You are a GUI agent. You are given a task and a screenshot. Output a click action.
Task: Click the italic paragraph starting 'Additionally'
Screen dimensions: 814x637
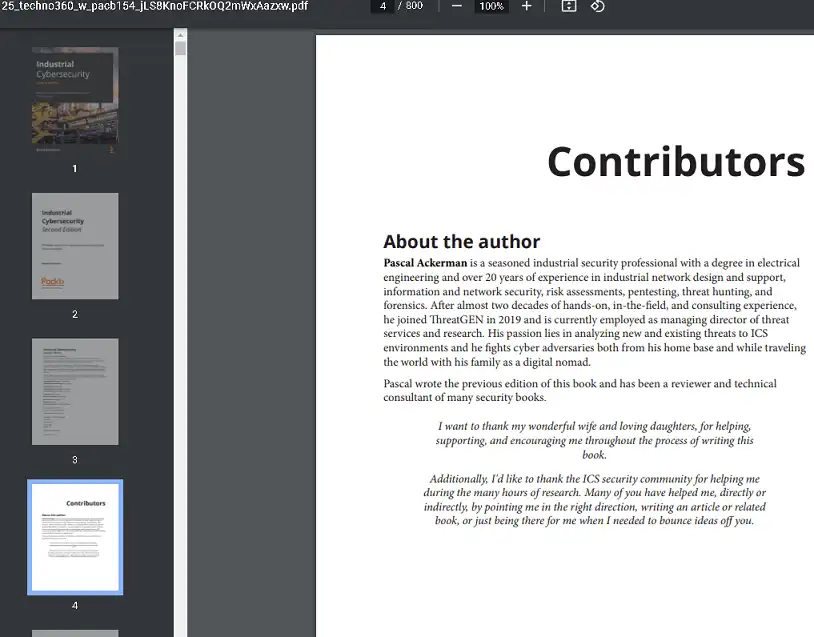click(x=594, y=499)
